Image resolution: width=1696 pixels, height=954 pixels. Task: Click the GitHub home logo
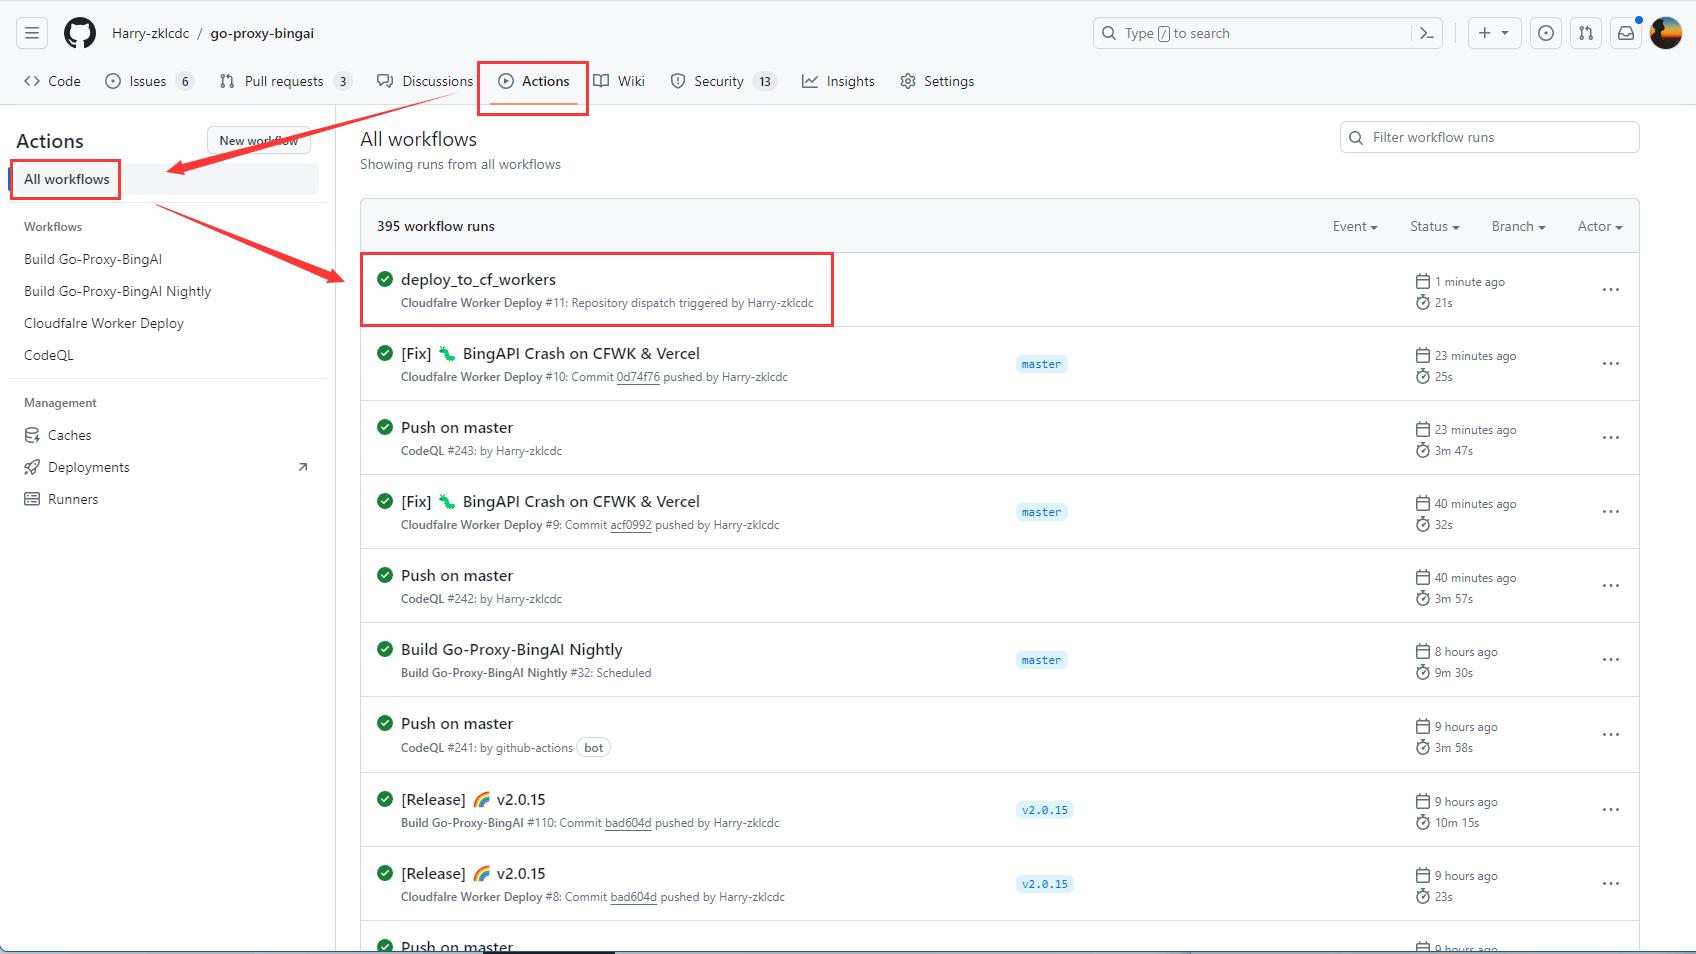80,32
